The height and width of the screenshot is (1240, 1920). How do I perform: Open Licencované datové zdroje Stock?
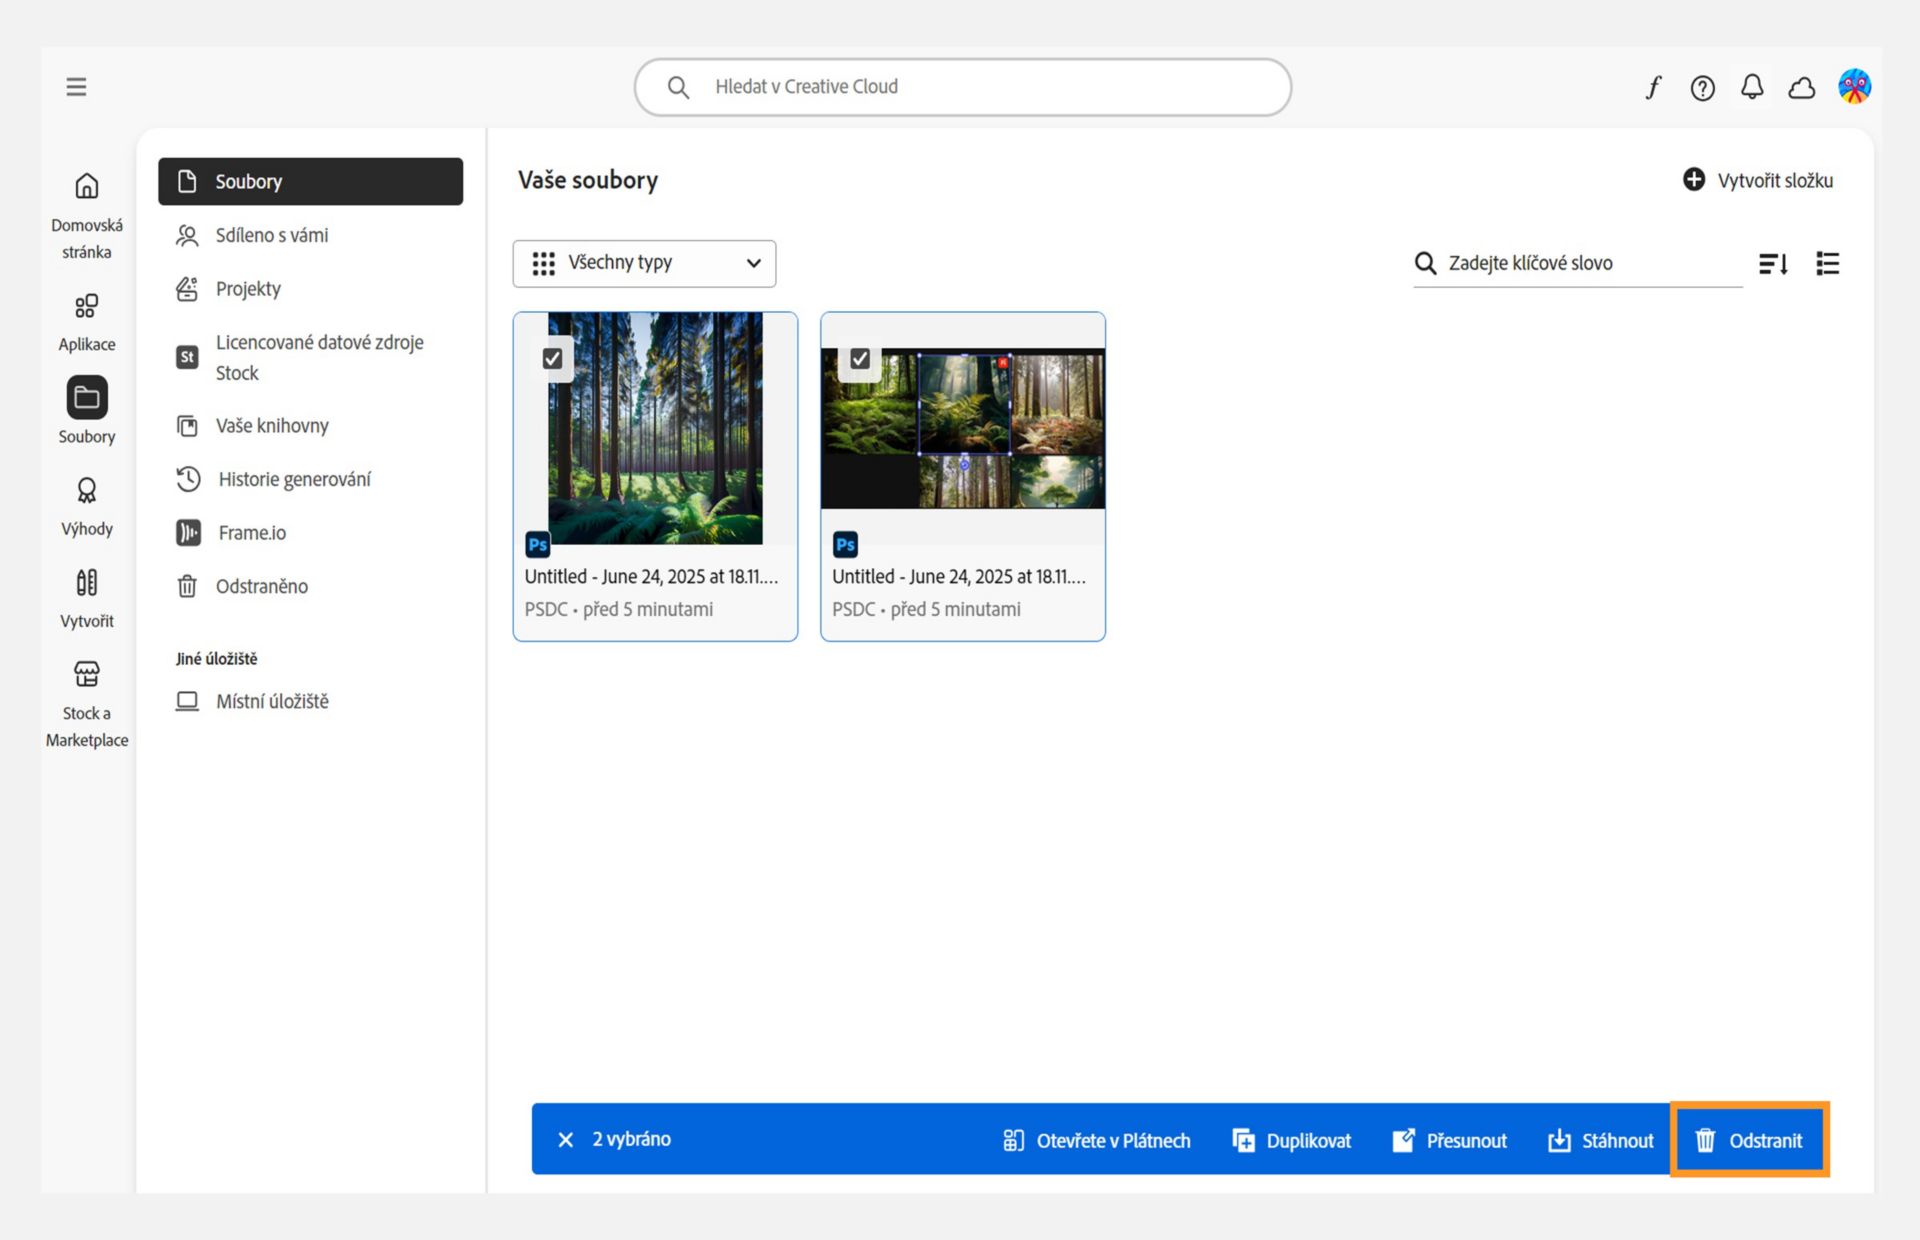(310, 357)
